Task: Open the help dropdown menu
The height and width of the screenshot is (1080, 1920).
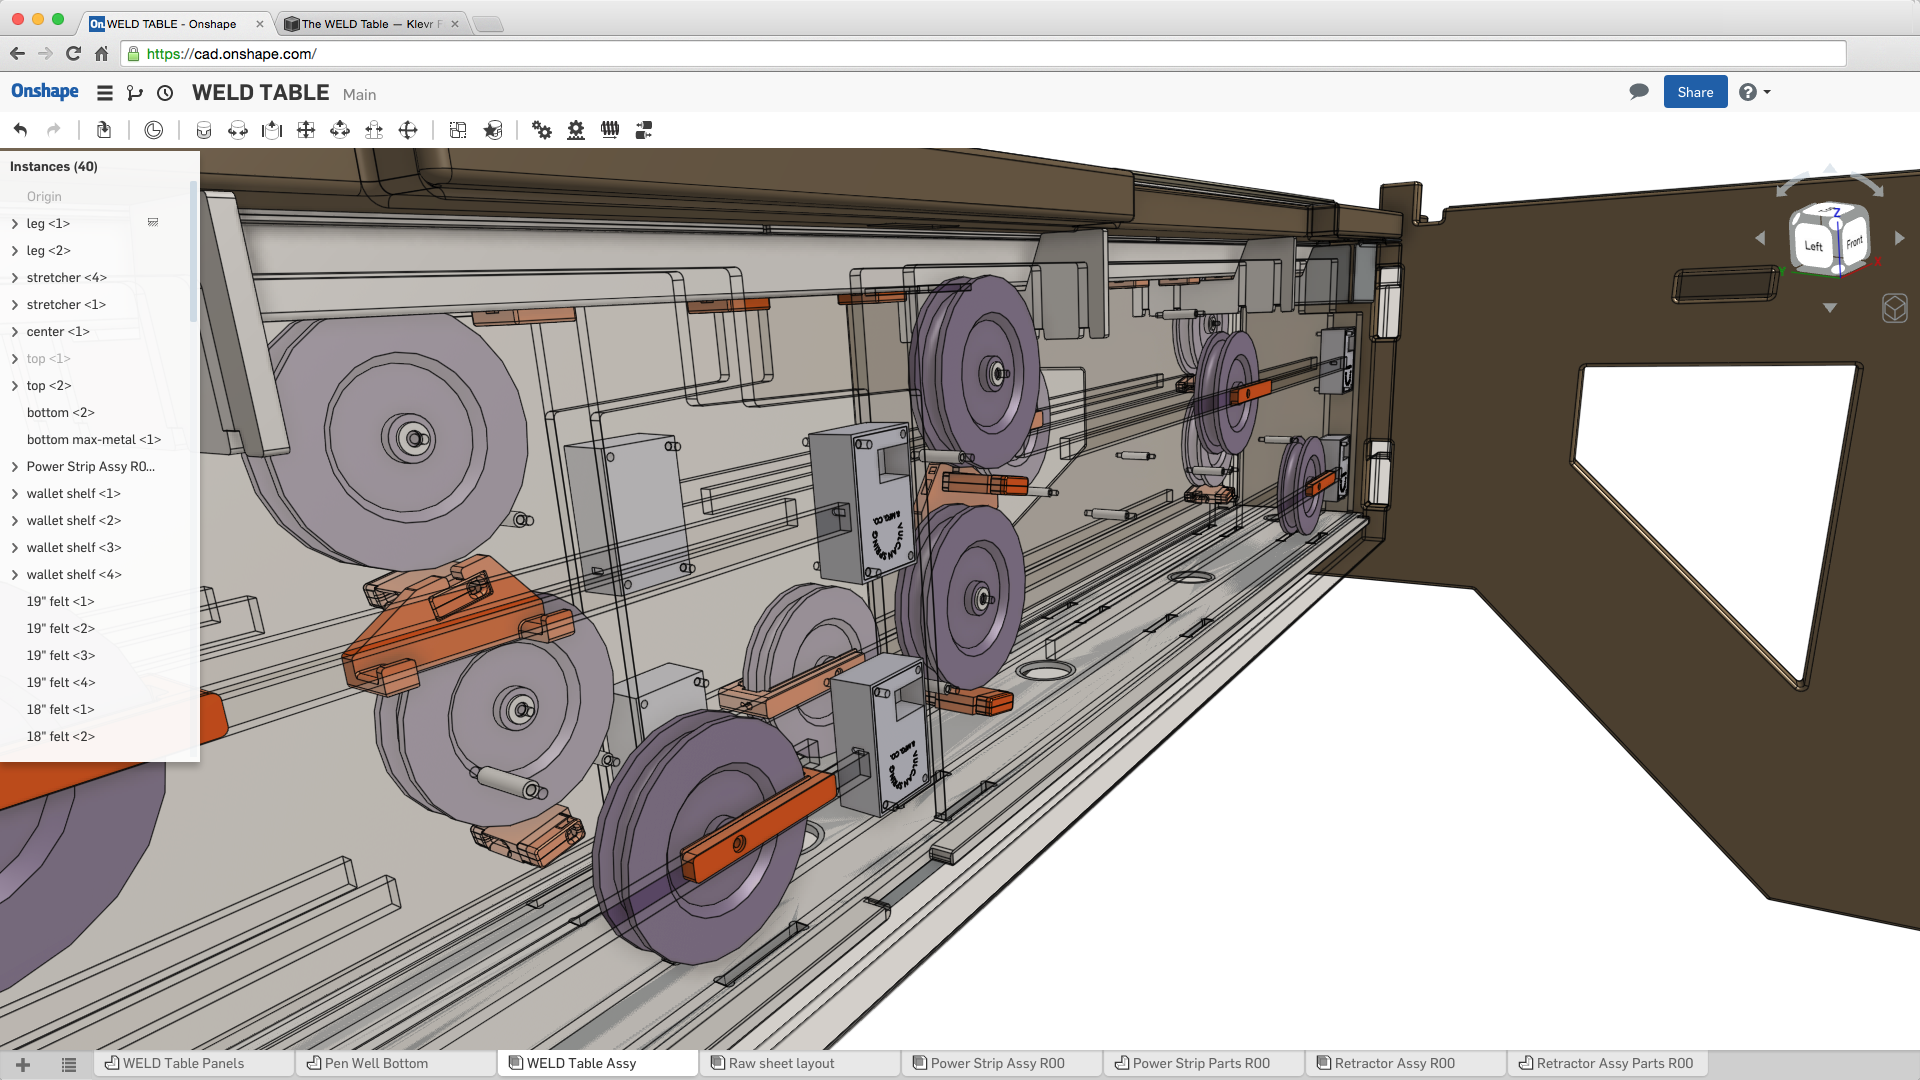Action: coord(1754,92)
